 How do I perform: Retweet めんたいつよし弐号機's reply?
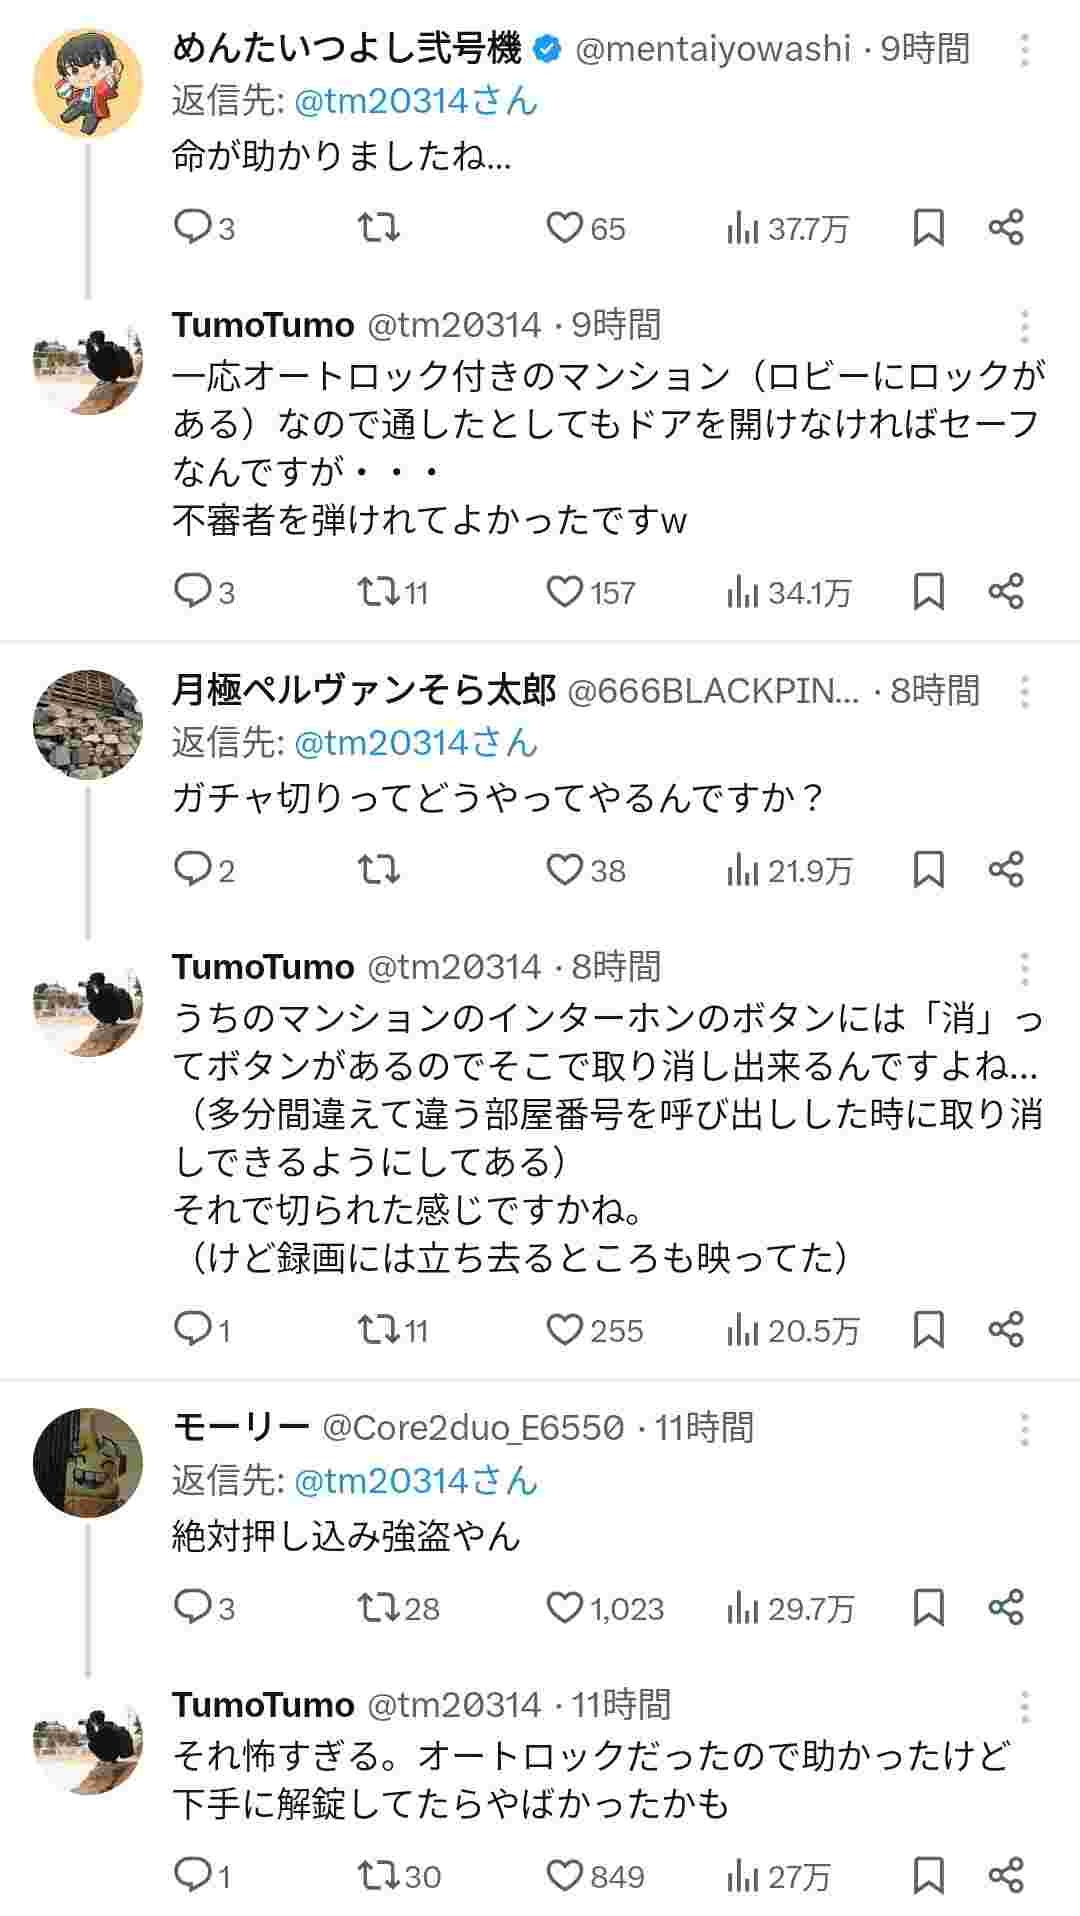click(379, 228)
